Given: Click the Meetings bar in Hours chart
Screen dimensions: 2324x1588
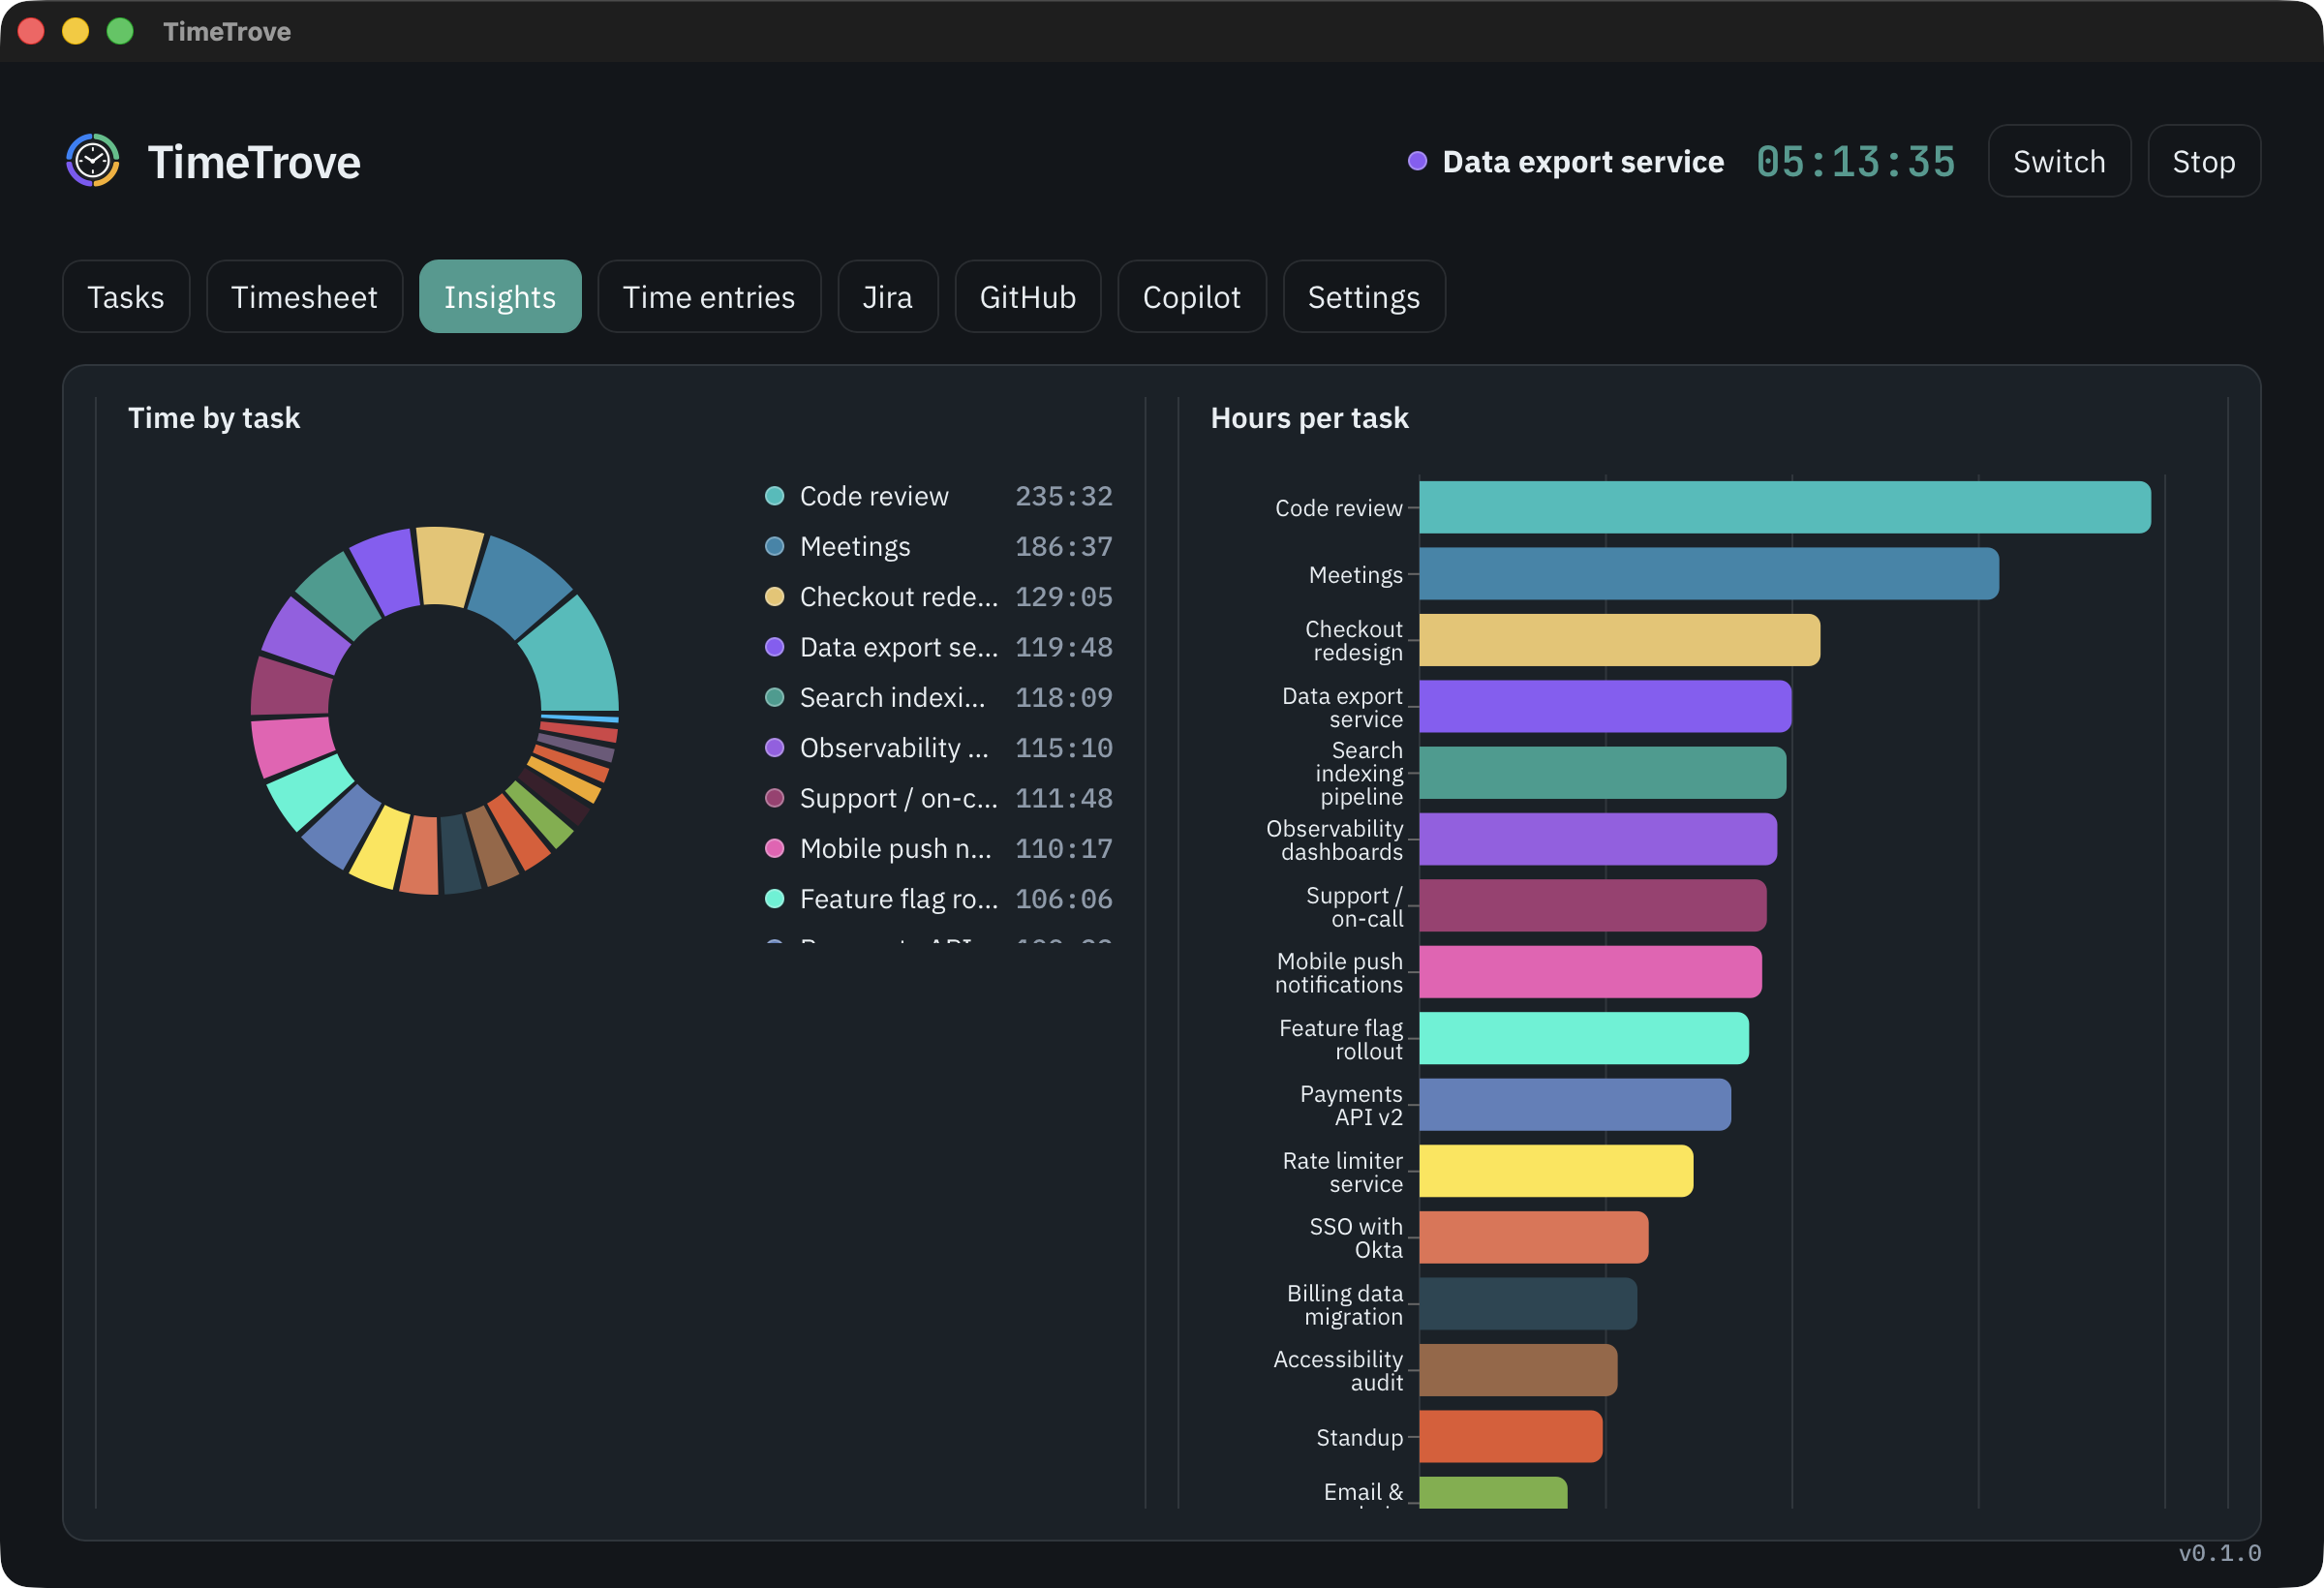Looking at the screenshot, I should pos(1709,574).
